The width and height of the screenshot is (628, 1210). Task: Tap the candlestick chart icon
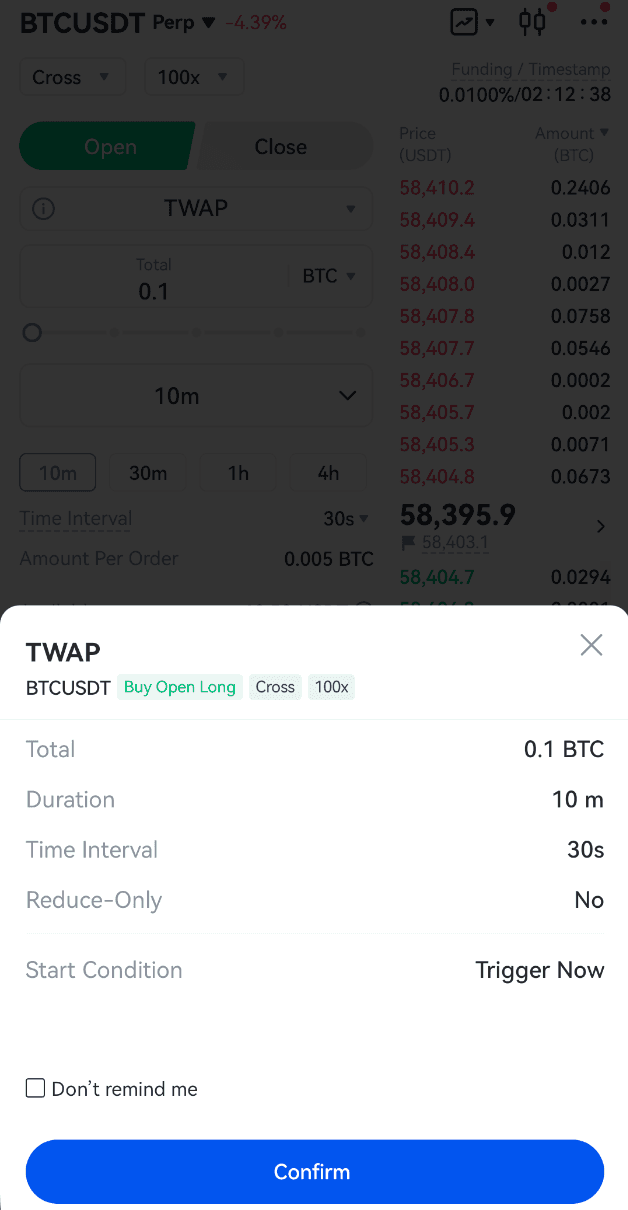[x=532, y=21]
